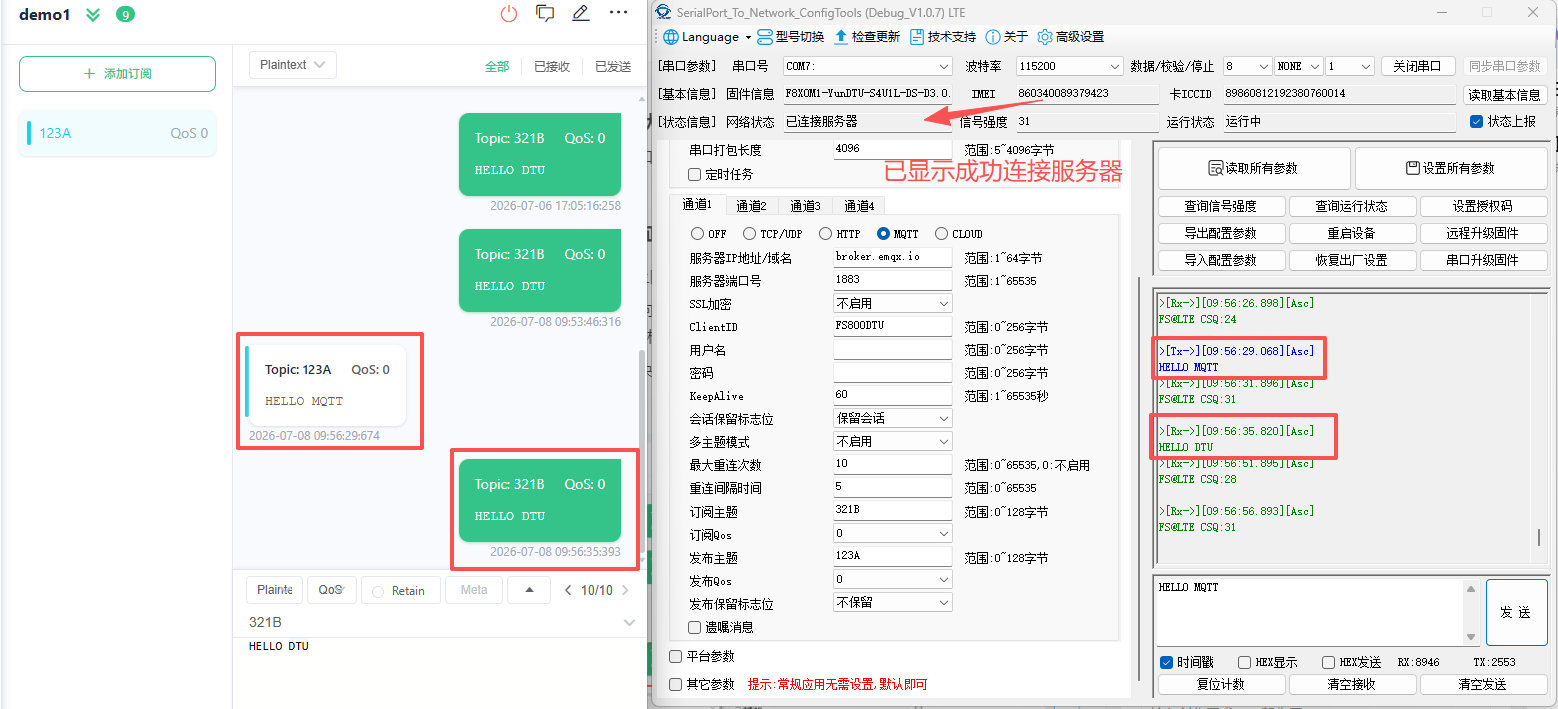This screenshot has width=1558, height=709.
Task: Open the SSL加密 dropdown
Action: point(893,303)
